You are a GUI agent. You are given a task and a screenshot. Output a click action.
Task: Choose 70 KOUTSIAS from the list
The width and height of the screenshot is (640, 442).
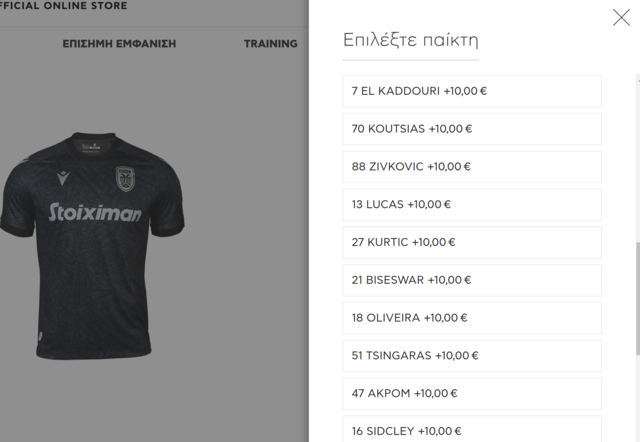472,129
